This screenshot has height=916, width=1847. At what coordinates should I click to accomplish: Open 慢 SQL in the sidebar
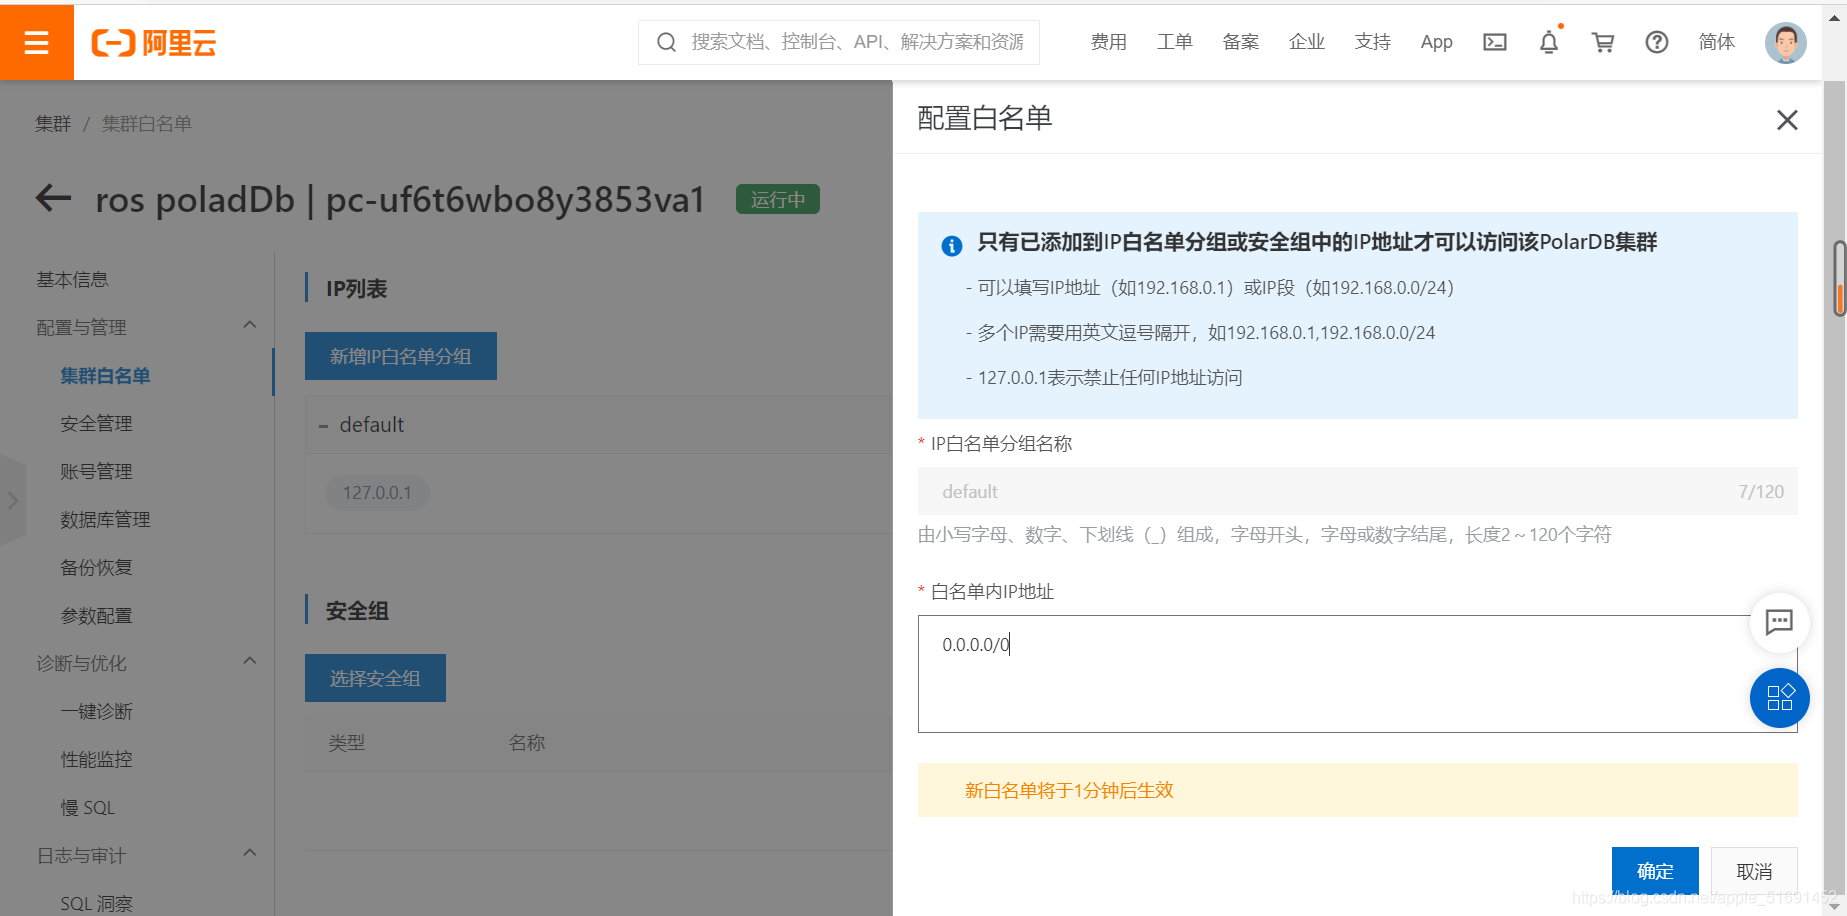click(88, 808)
